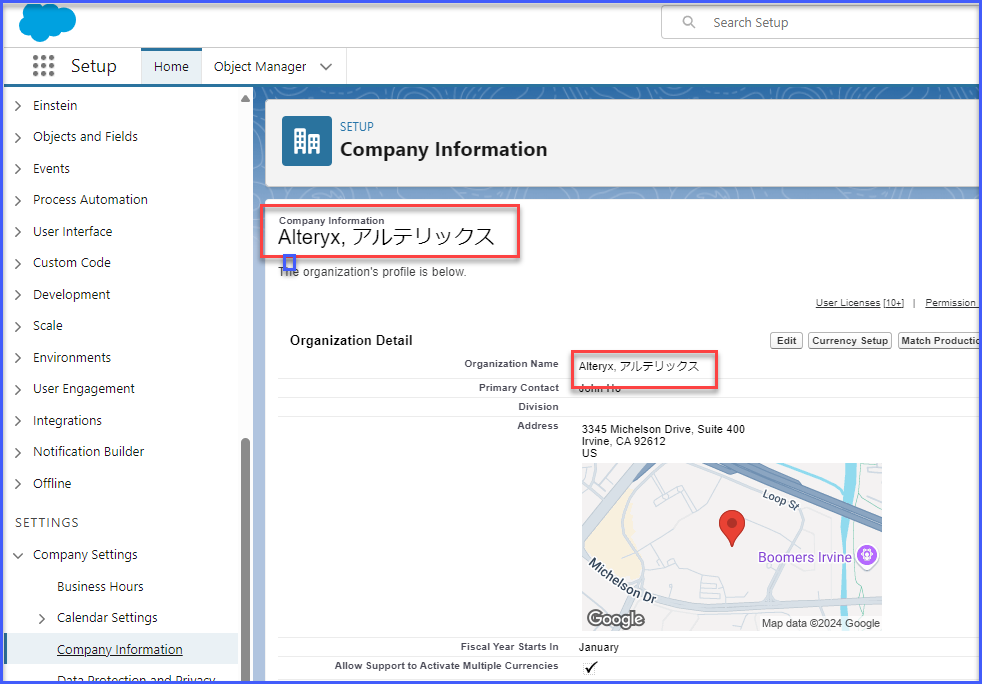Click the SETUP breadcrumb text

point(356,127)
